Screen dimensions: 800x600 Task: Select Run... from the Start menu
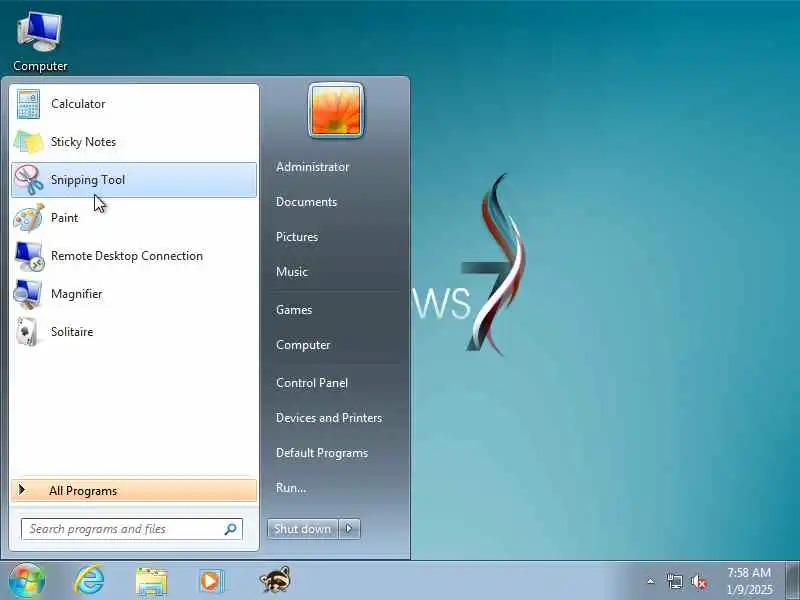(291, 488)
